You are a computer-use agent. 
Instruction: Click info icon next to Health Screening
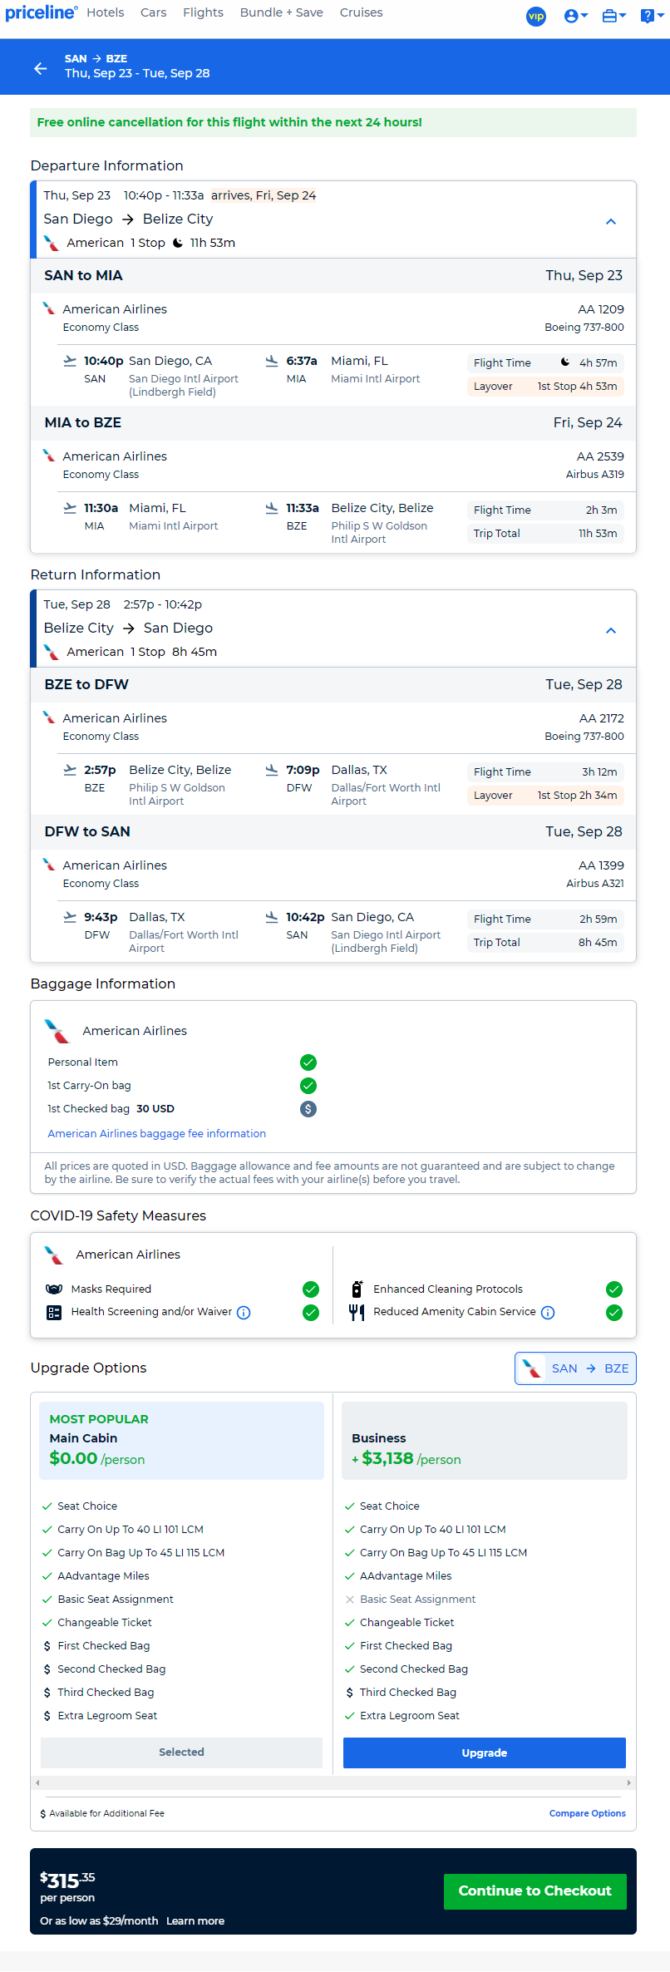[x=243, y=1313]
